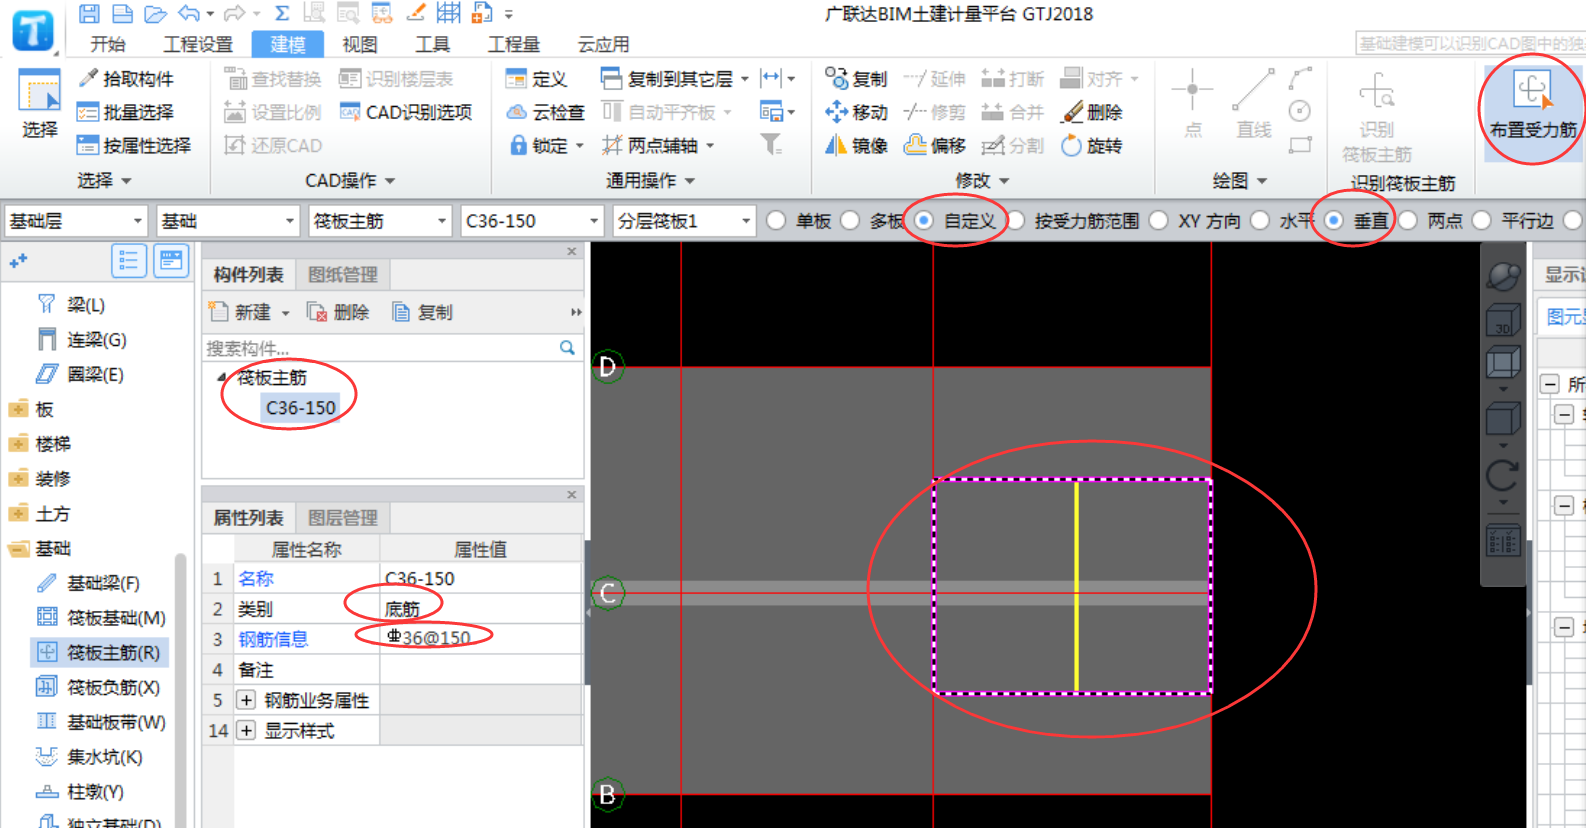The height and width of the screenshot is (828, 1586).
Task: Select the 移动 tool
Action: coord(856,112)
